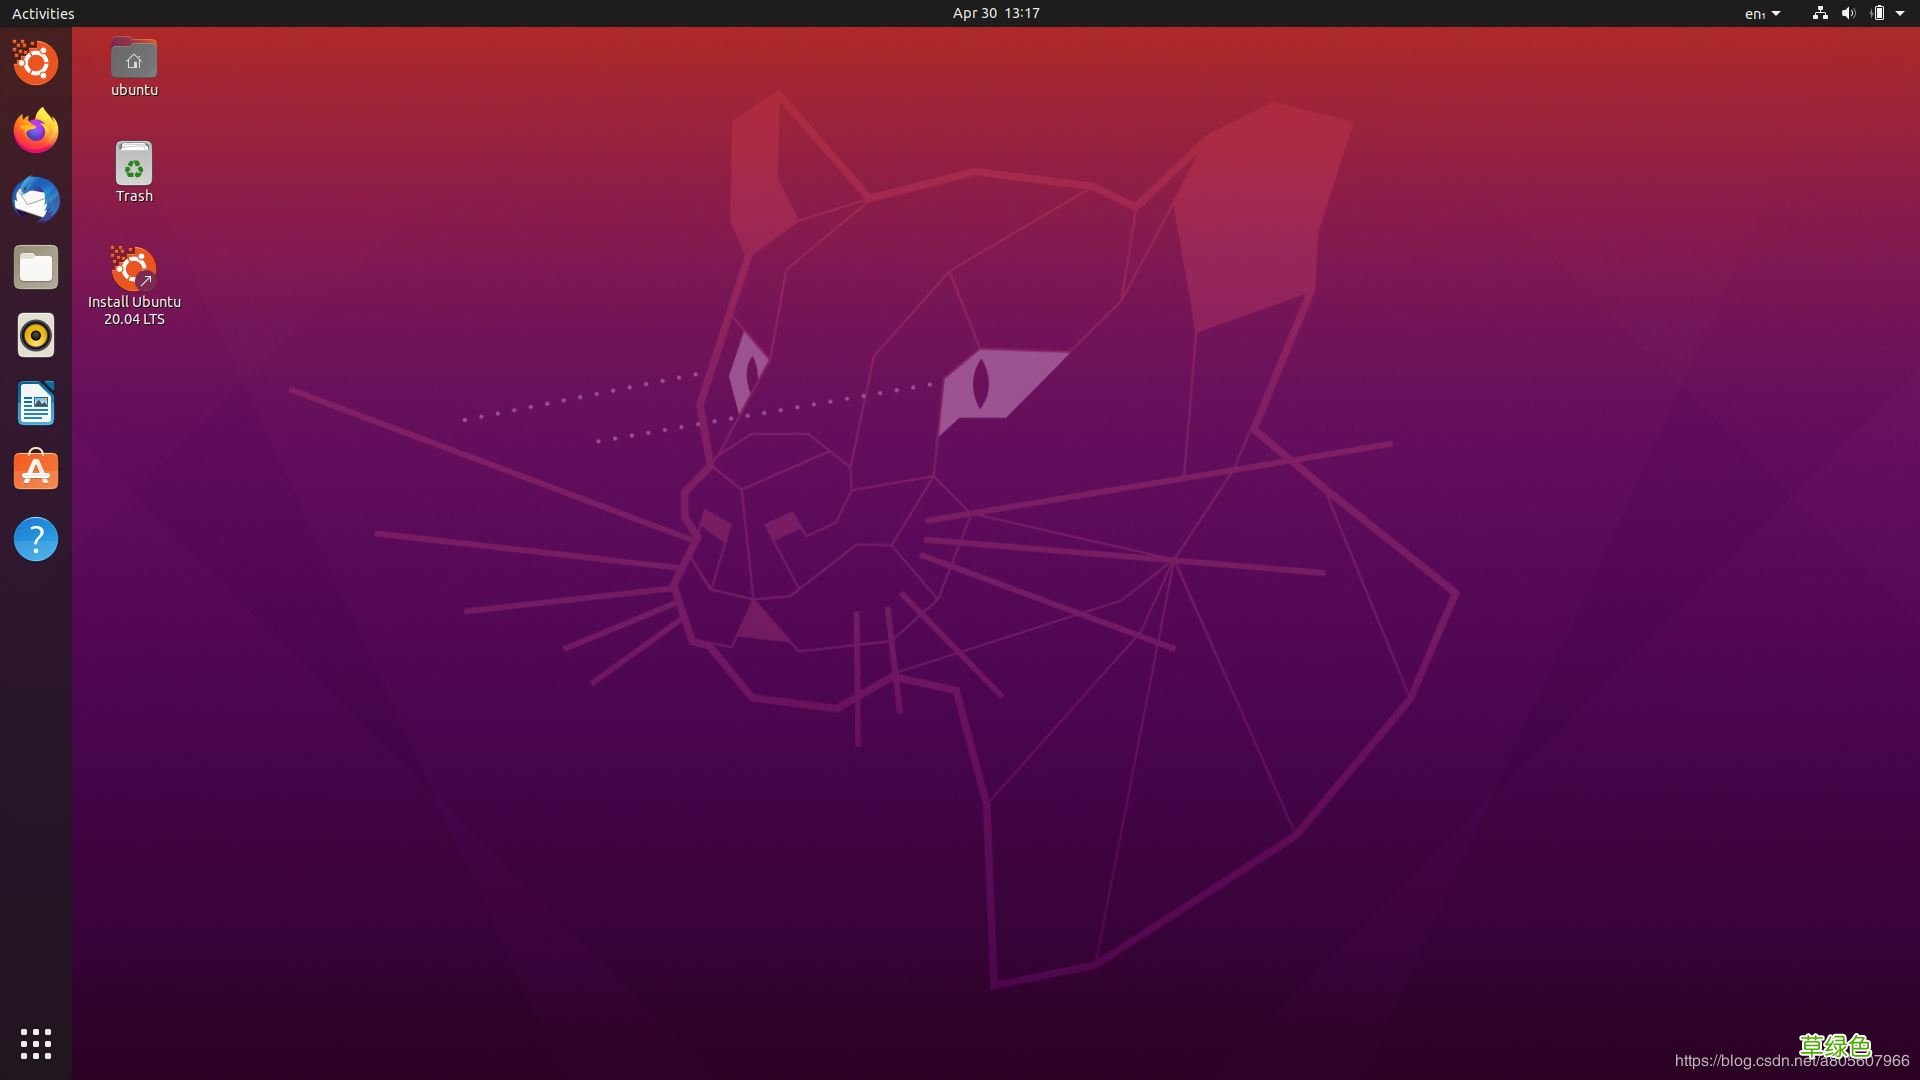
Task: Open the ubuntu home folder on the desktop
Action: click(x=133, y=60)
